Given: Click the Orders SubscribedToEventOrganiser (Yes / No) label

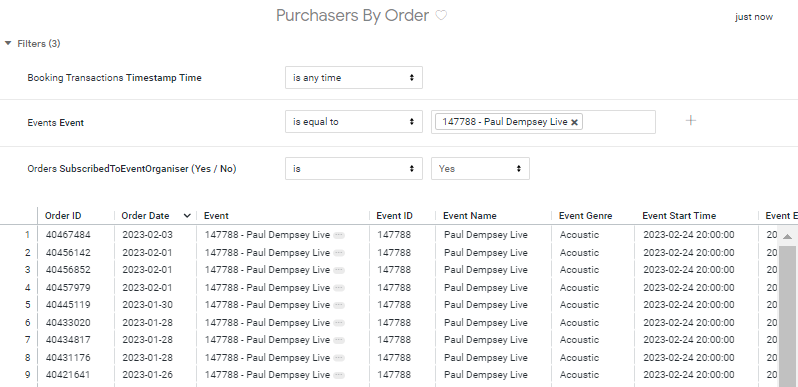Looking at the screenshot, I should [x=132, y=169].
